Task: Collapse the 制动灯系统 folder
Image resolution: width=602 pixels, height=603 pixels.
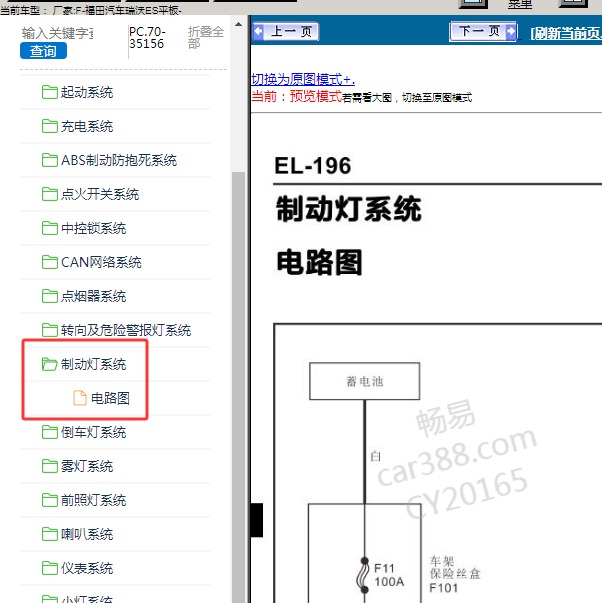Action: [x=93, y=364]
